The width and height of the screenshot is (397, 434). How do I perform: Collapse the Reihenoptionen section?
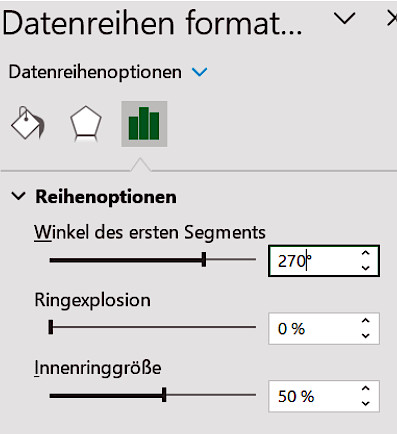point(18,196)
